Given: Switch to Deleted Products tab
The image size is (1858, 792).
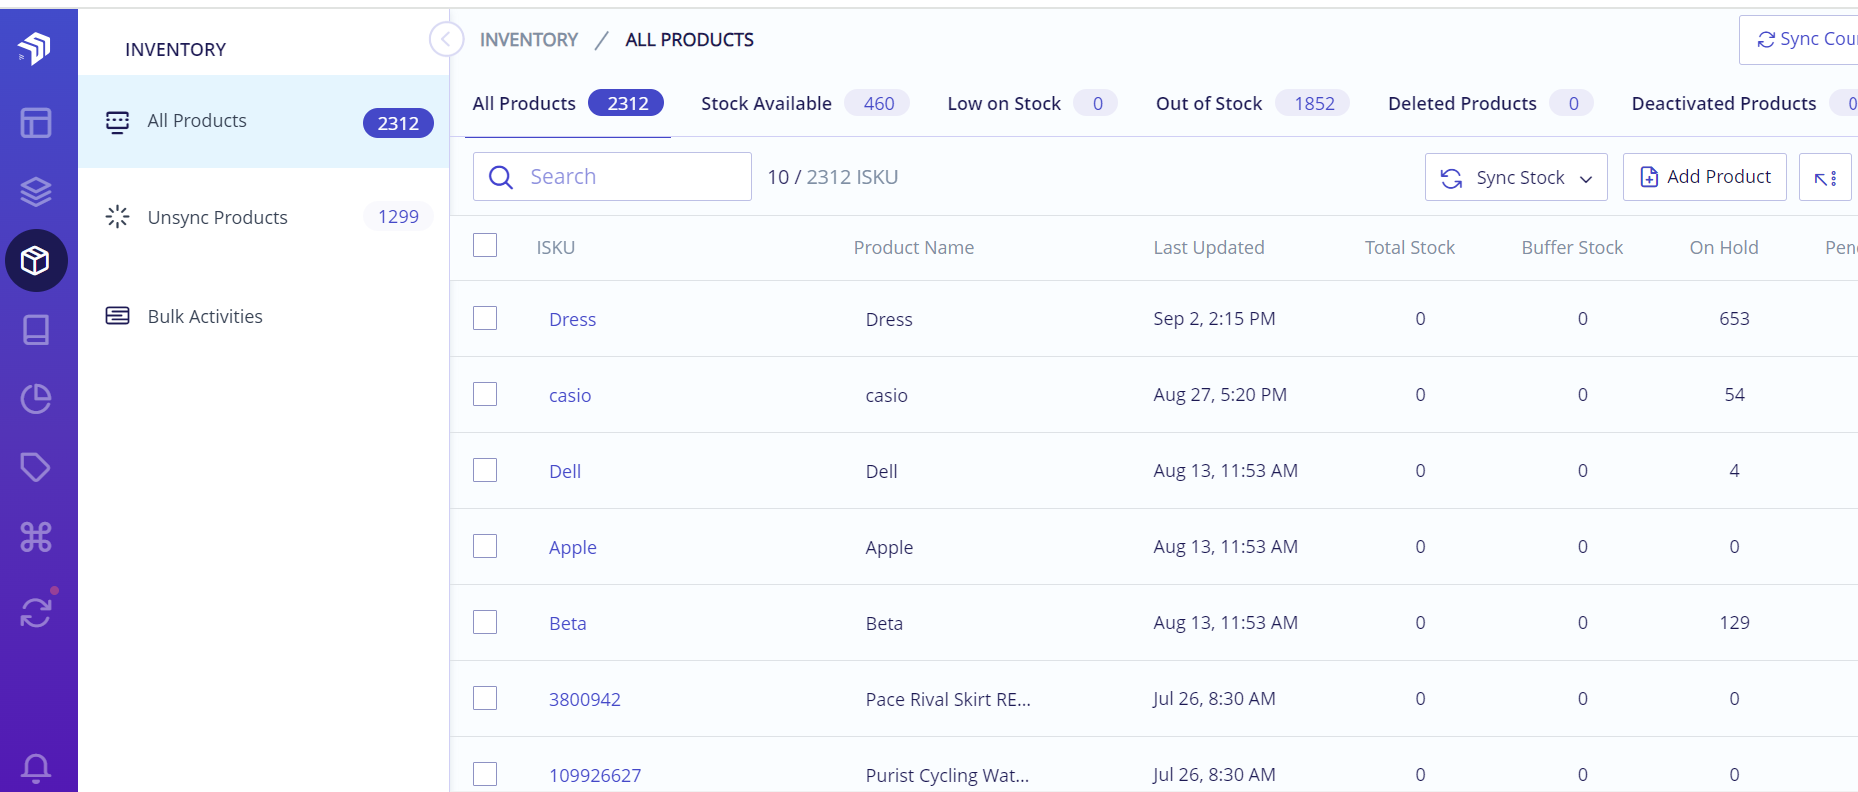Looking at the screenshot, I should click(1490, 103).
